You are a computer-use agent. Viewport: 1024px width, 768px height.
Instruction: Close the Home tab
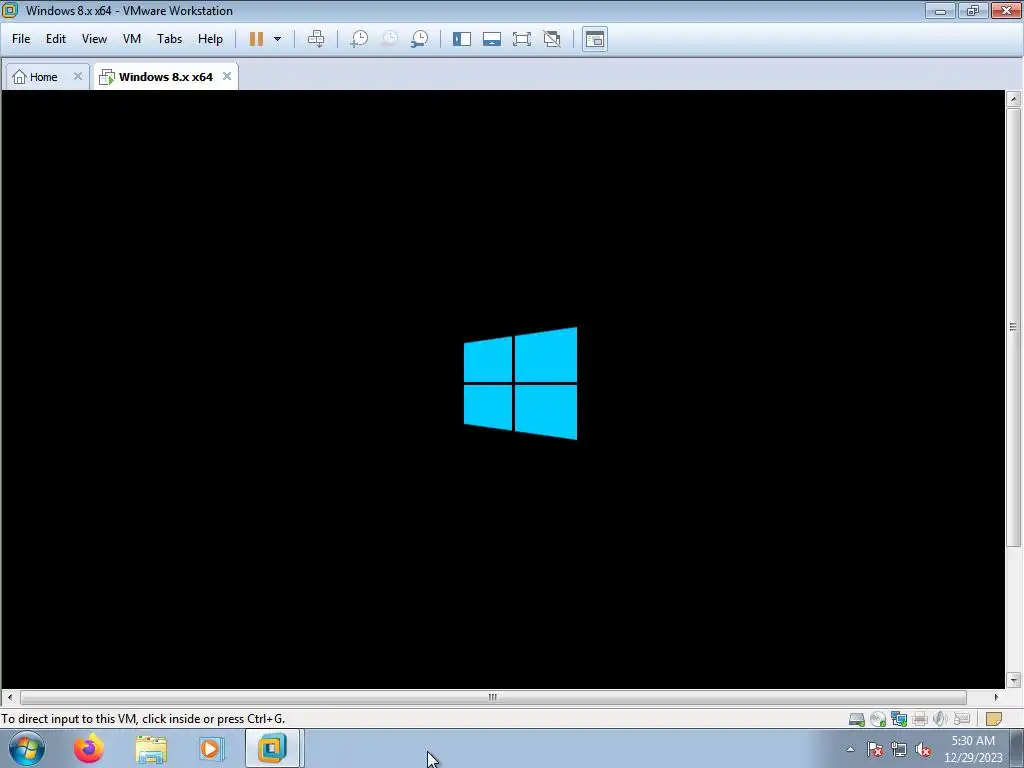pyautogui.click(x=78, y=76)
